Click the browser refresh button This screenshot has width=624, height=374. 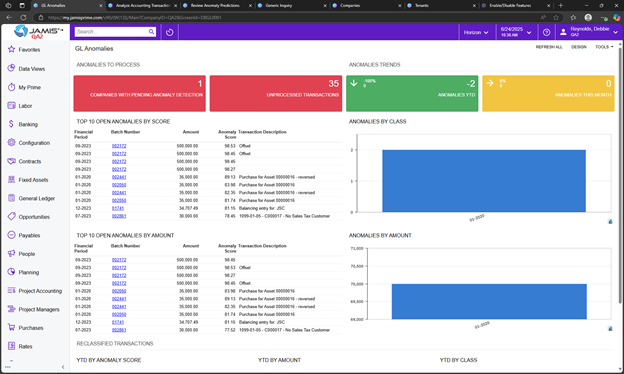pos(23,18)
